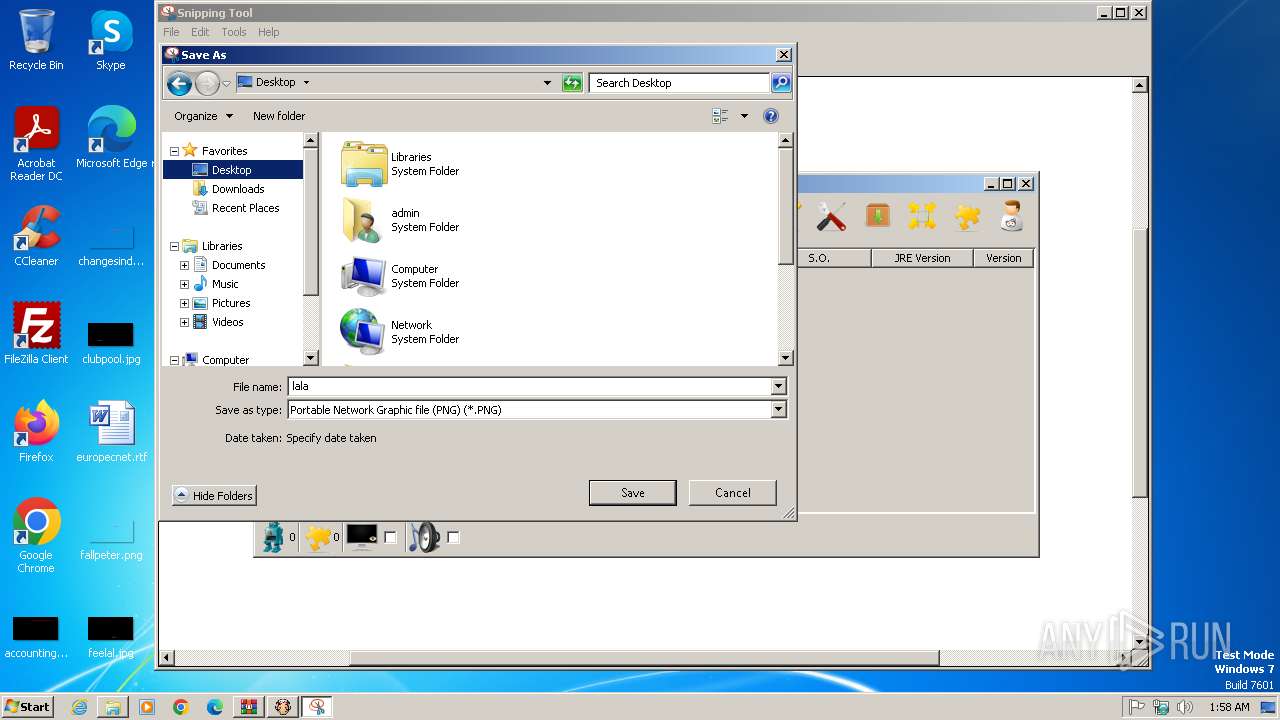Click navigation pane scrollbar down arrow

pyautogui.click(x=310, y=358)
